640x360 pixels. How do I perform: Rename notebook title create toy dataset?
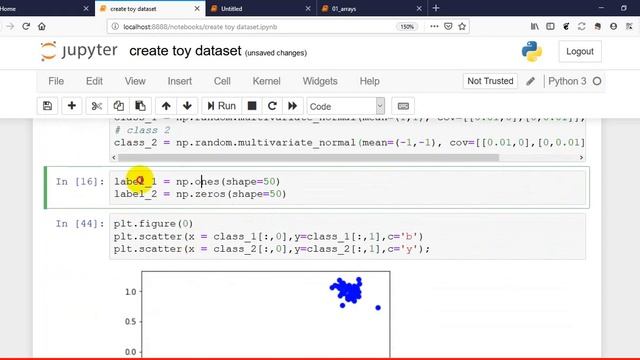(x=185, y=51)
